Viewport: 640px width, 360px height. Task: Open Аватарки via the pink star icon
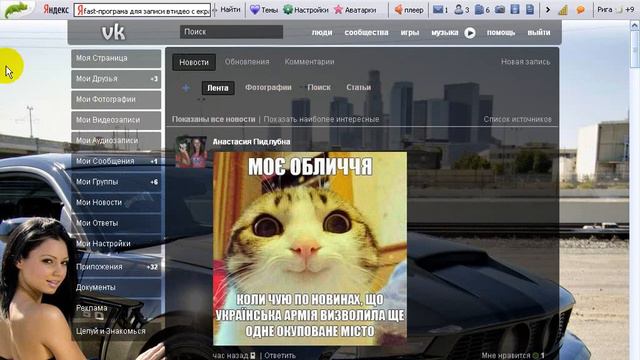pos(338,9)
